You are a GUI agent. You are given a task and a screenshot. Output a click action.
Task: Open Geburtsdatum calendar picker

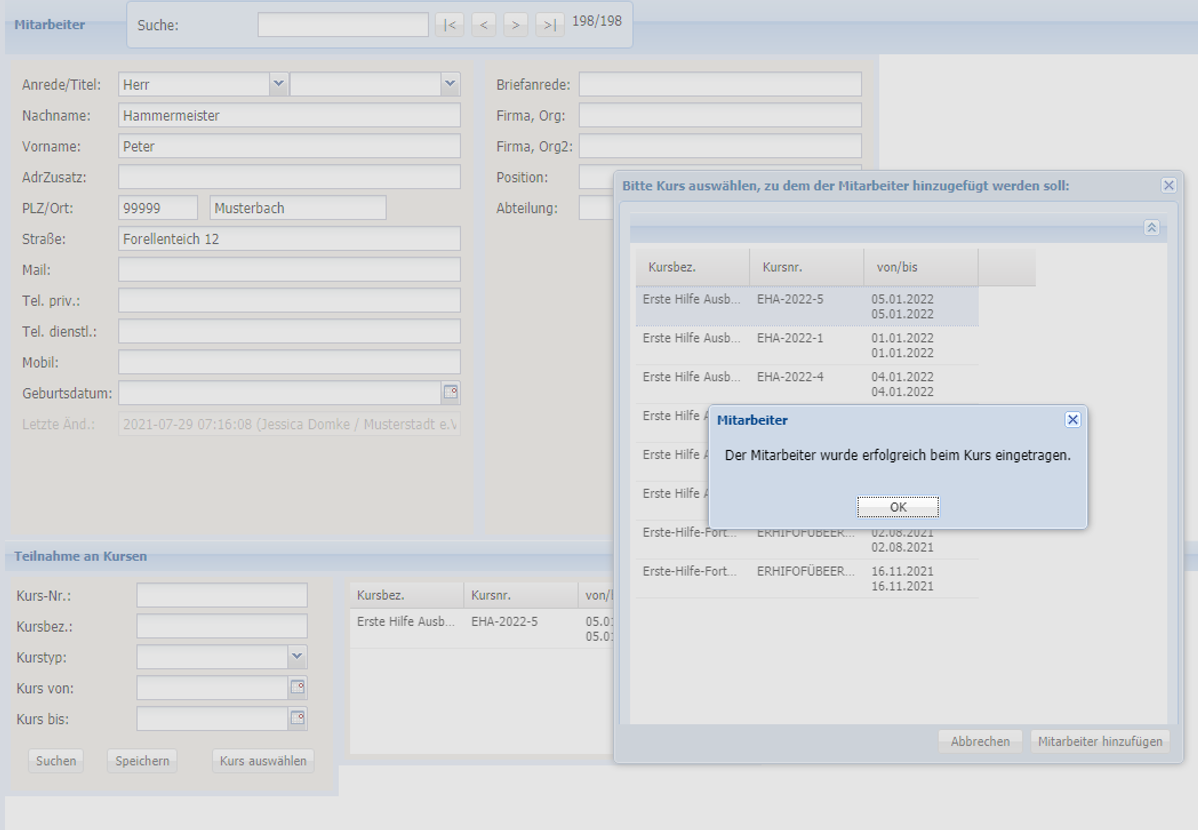click(450, 393)
